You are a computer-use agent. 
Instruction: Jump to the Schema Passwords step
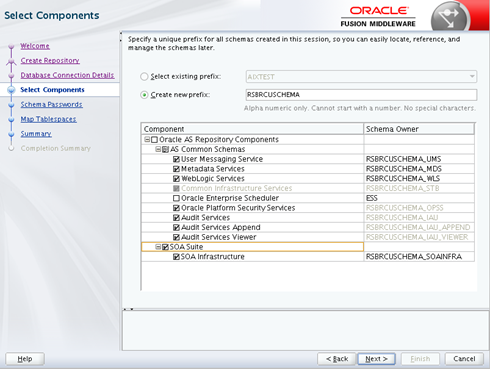(51, 104)
